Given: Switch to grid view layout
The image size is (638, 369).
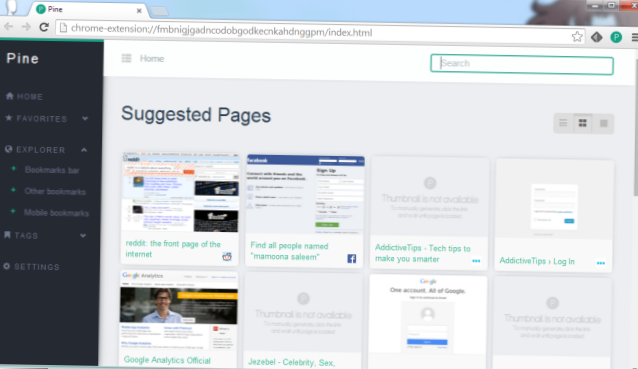Looking at the screenshot, I should click(x=583, y=123).
